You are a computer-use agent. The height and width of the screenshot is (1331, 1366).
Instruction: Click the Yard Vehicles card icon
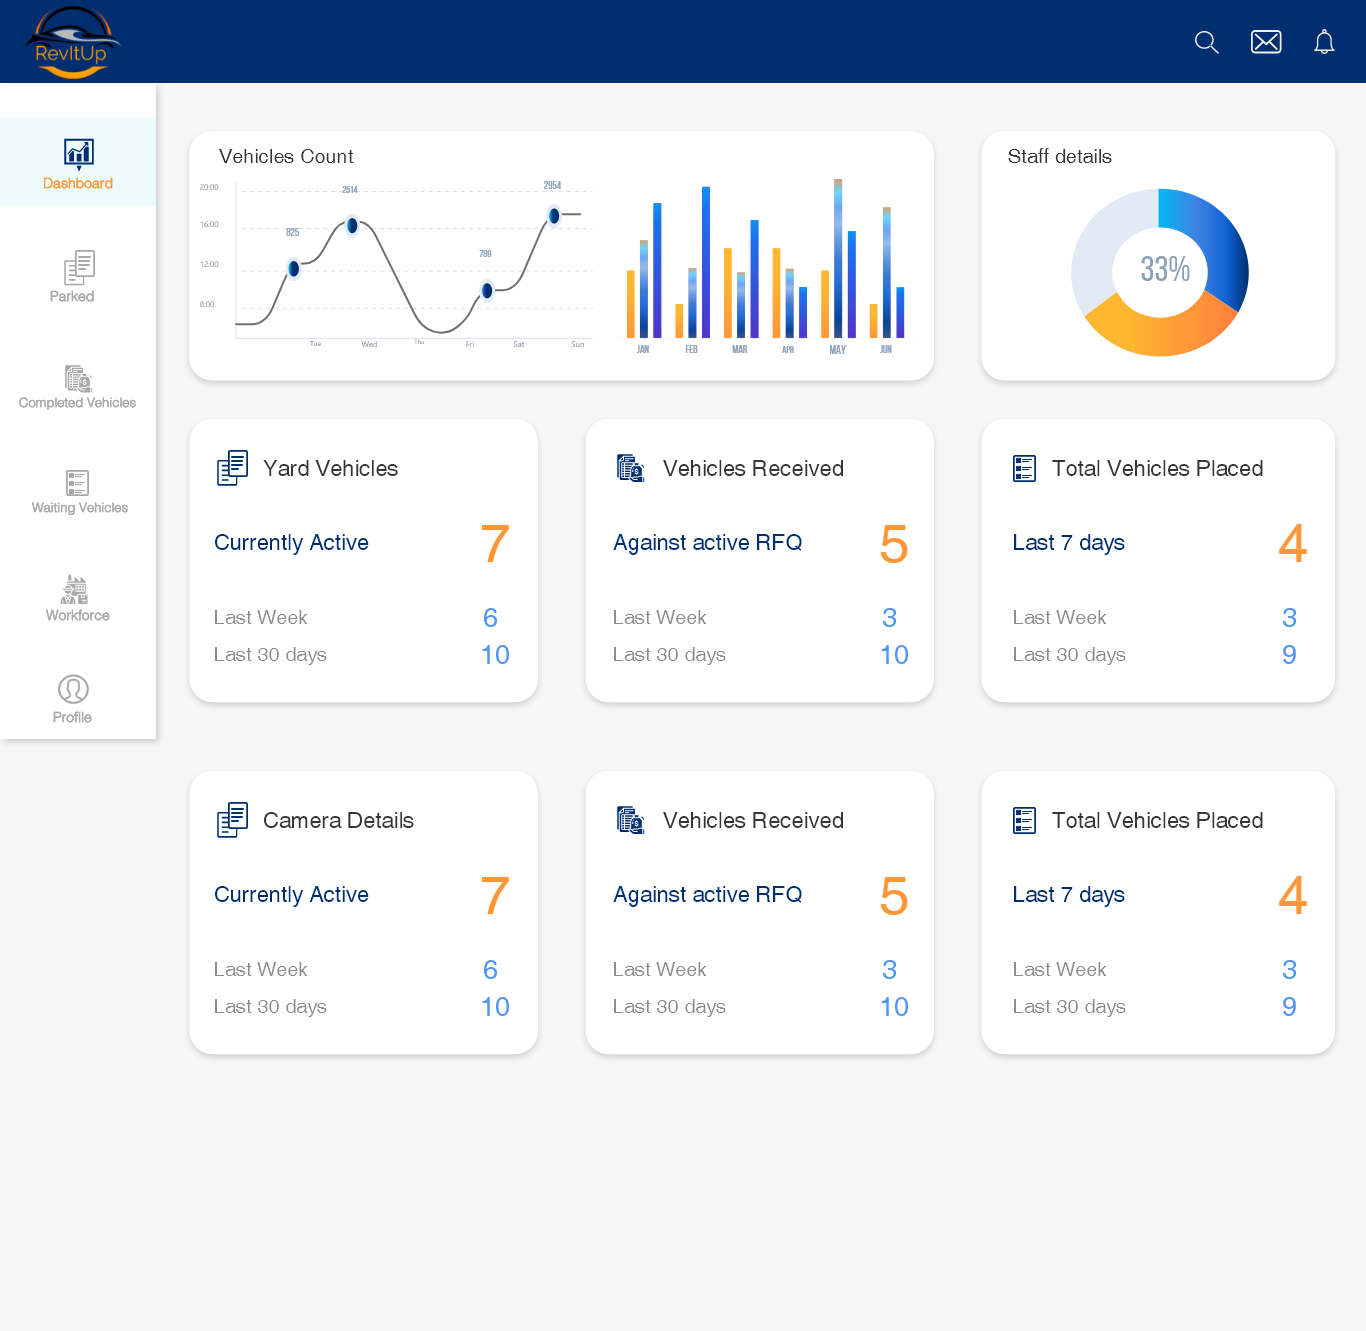(x=232, y=468)
